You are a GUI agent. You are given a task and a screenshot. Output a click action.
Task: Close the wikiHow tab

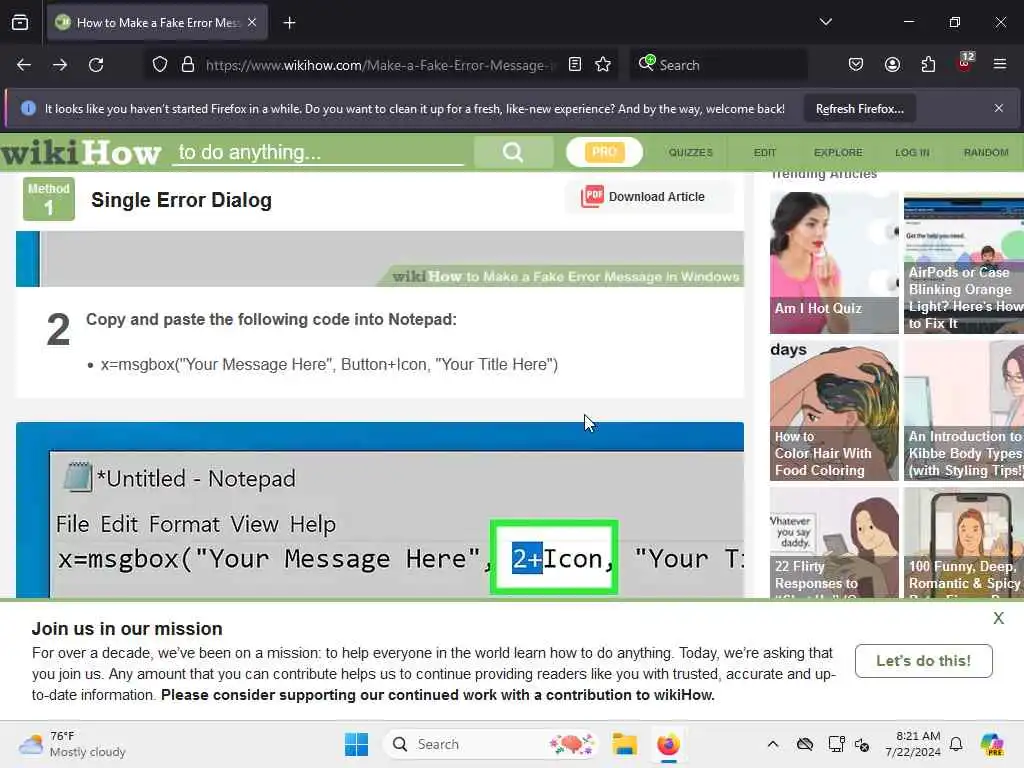[252, 22]
